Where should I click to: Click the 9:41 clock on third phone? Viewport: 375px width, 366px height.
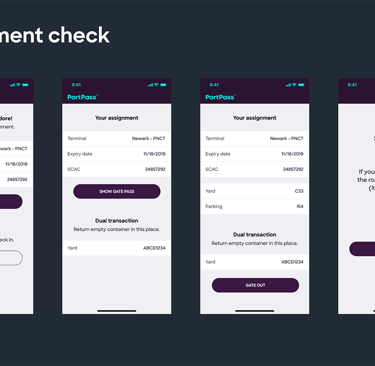(214, 85)
